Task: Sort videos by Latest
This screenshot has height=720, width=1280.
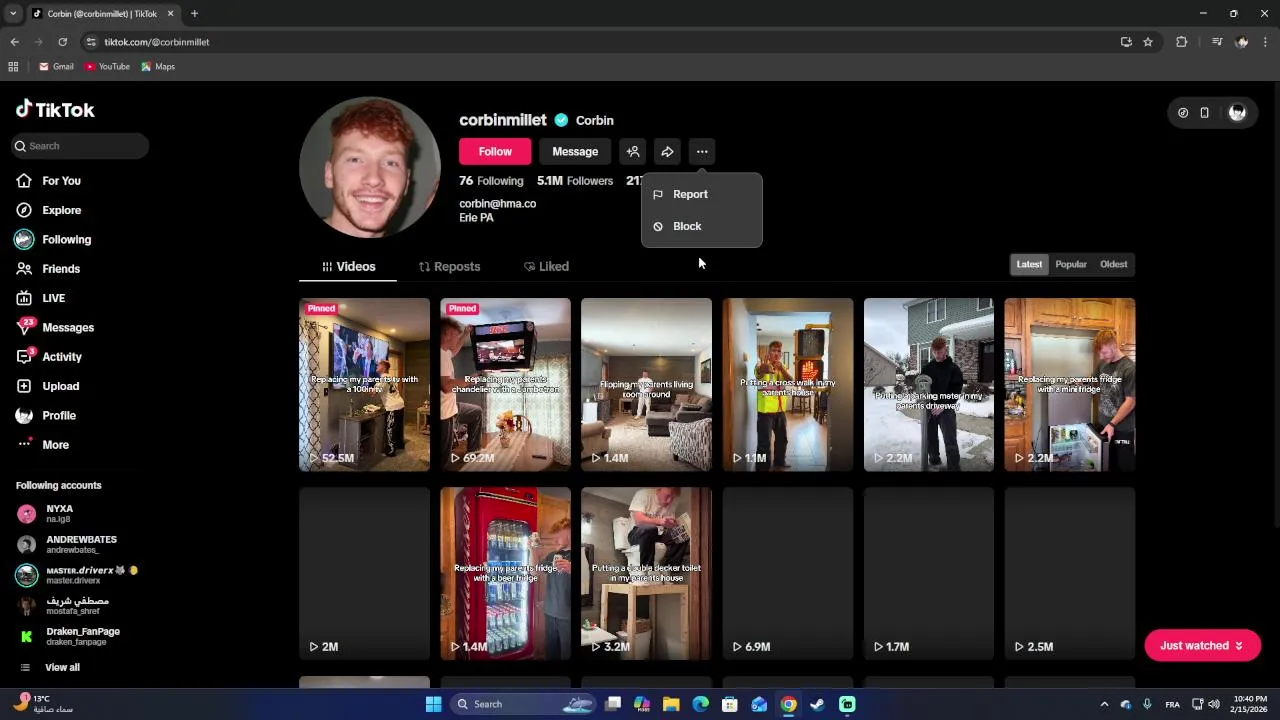Action: coord(1029,264)
